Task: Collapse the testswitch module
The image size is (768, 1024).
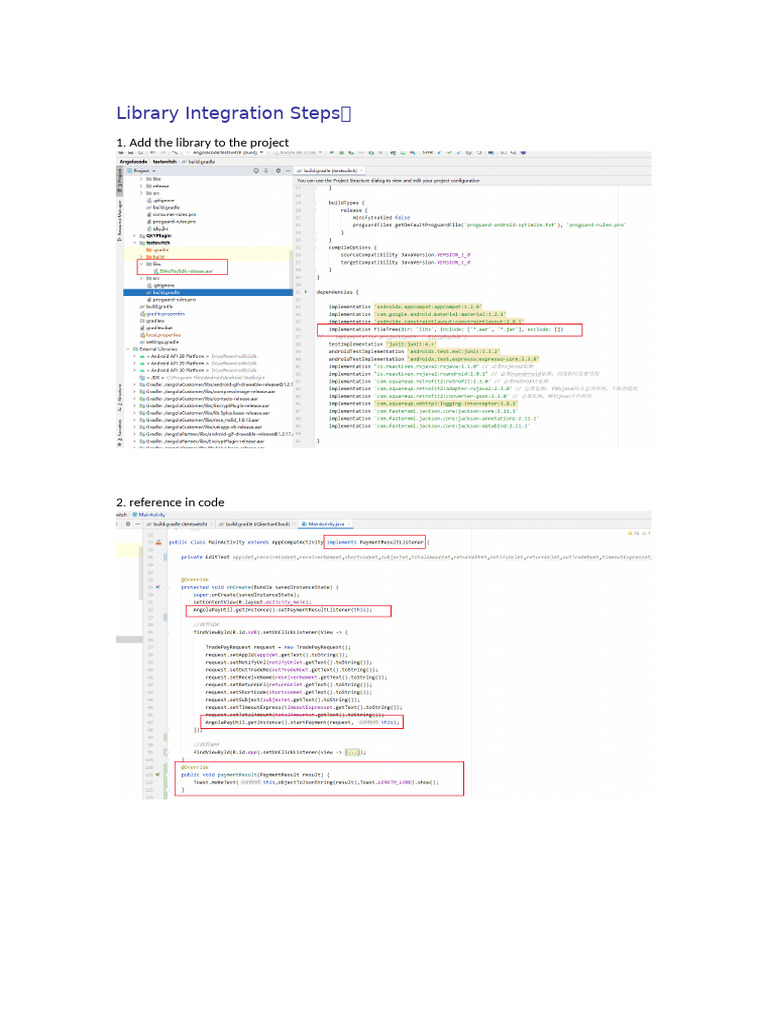Action: point(135,243)
